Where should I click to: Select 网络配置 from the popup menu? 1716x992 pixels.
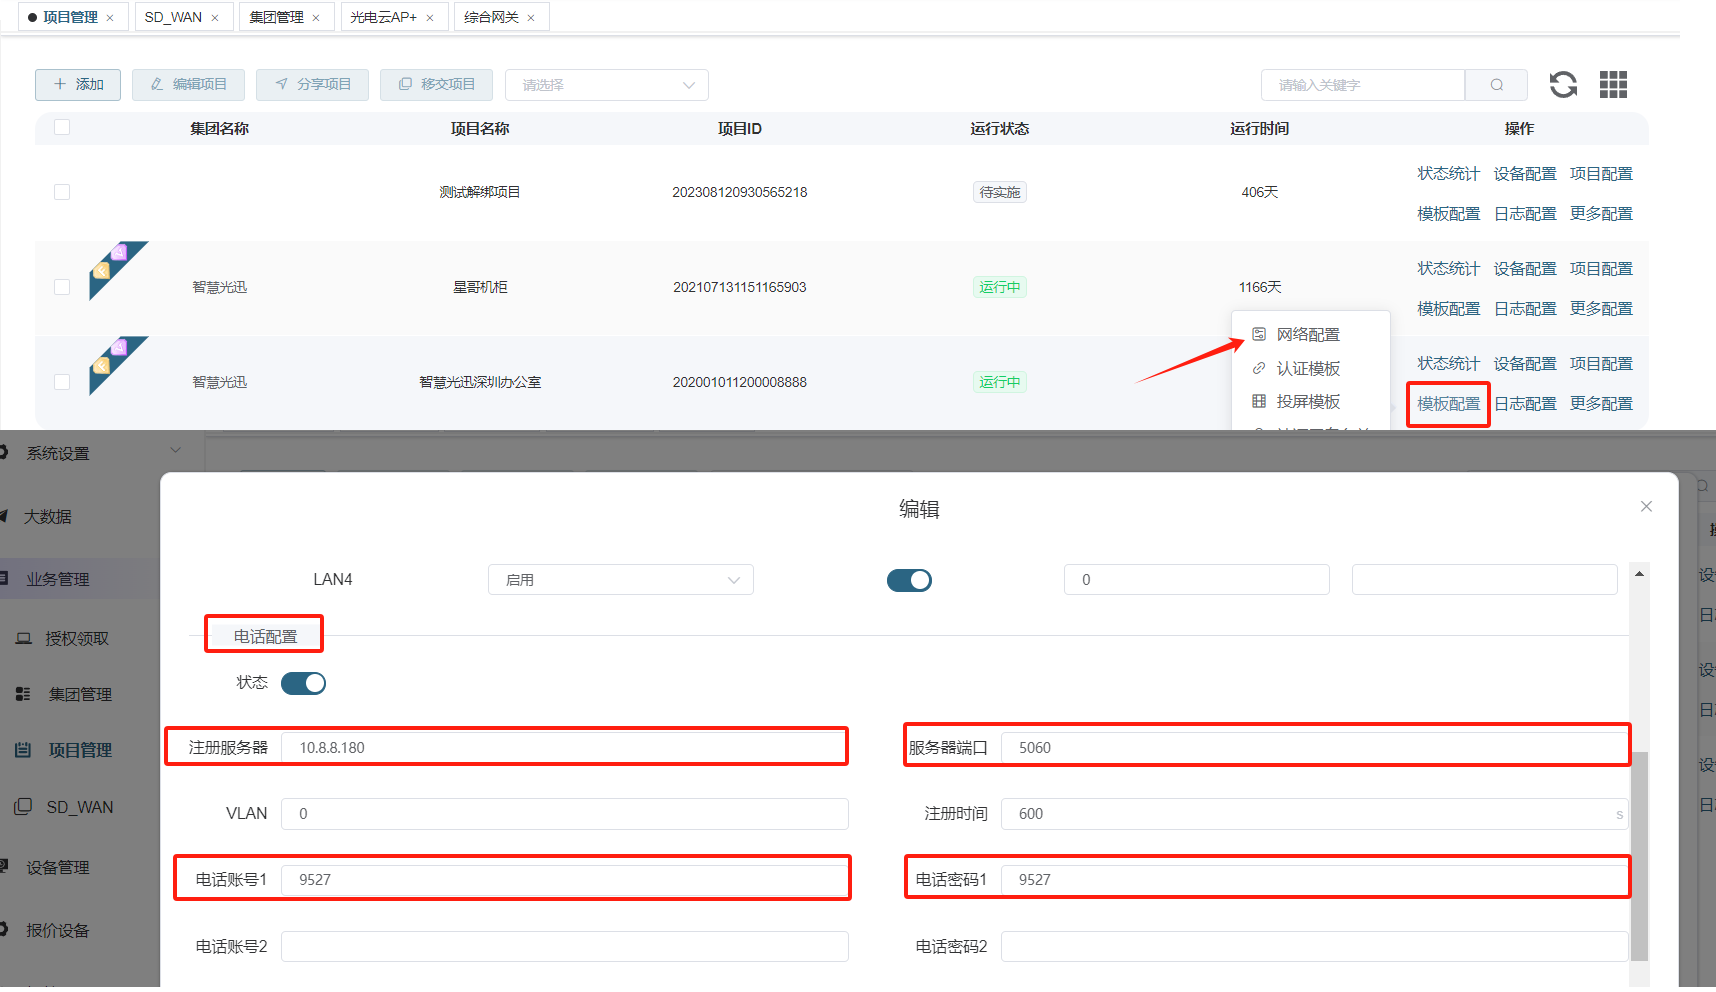click(1307, 335)
